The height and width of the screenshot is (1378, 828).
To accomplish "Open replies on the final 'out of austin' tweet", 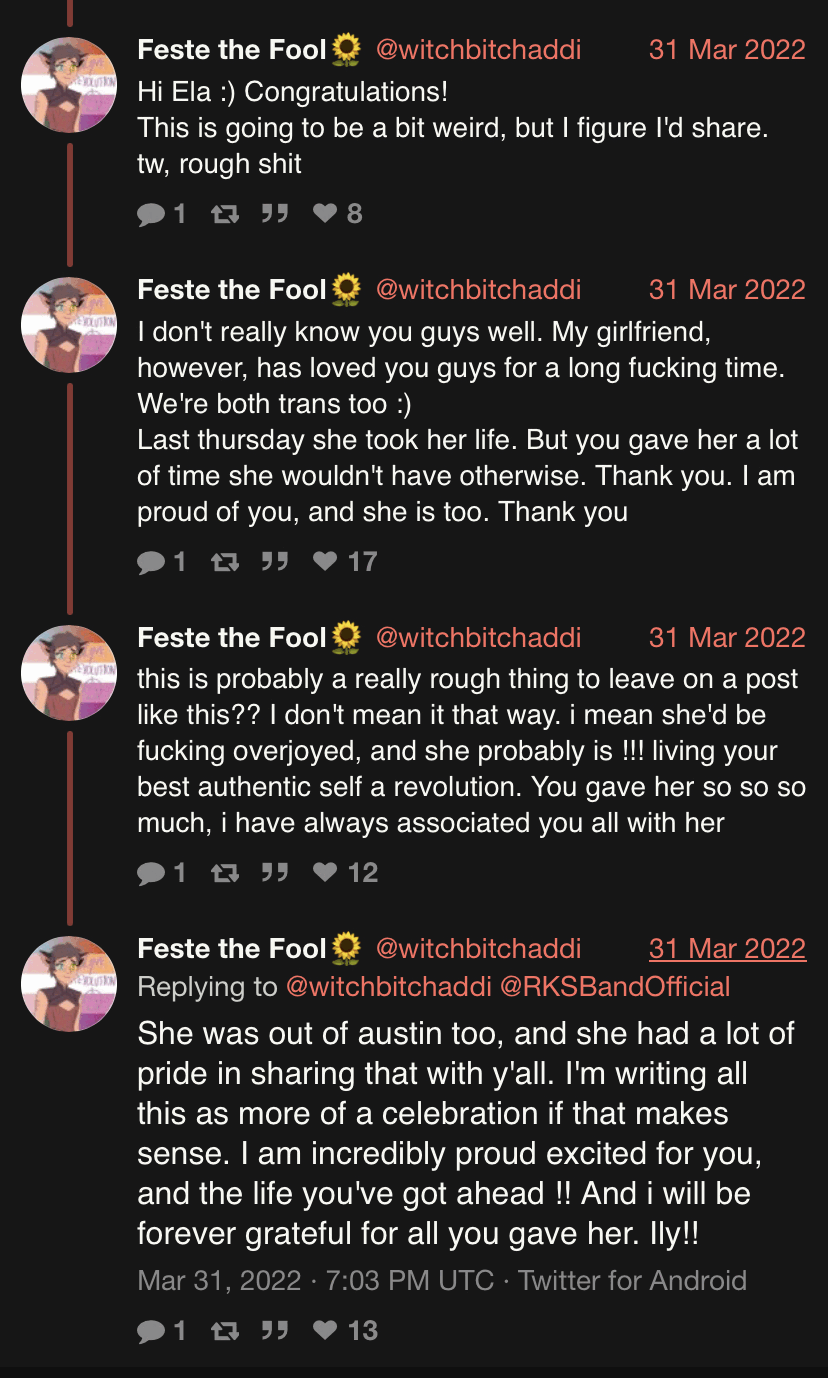I will pos(152,1330).
